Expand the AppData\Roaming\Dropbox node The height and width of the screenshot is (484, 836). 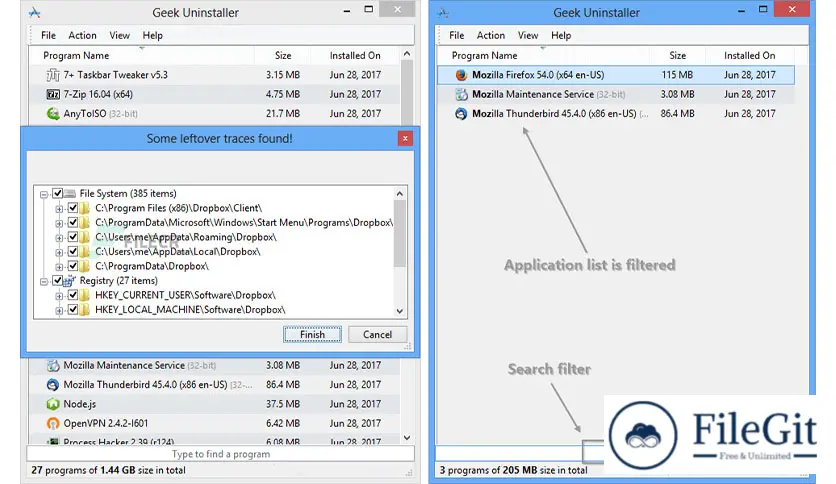(59, 238)
